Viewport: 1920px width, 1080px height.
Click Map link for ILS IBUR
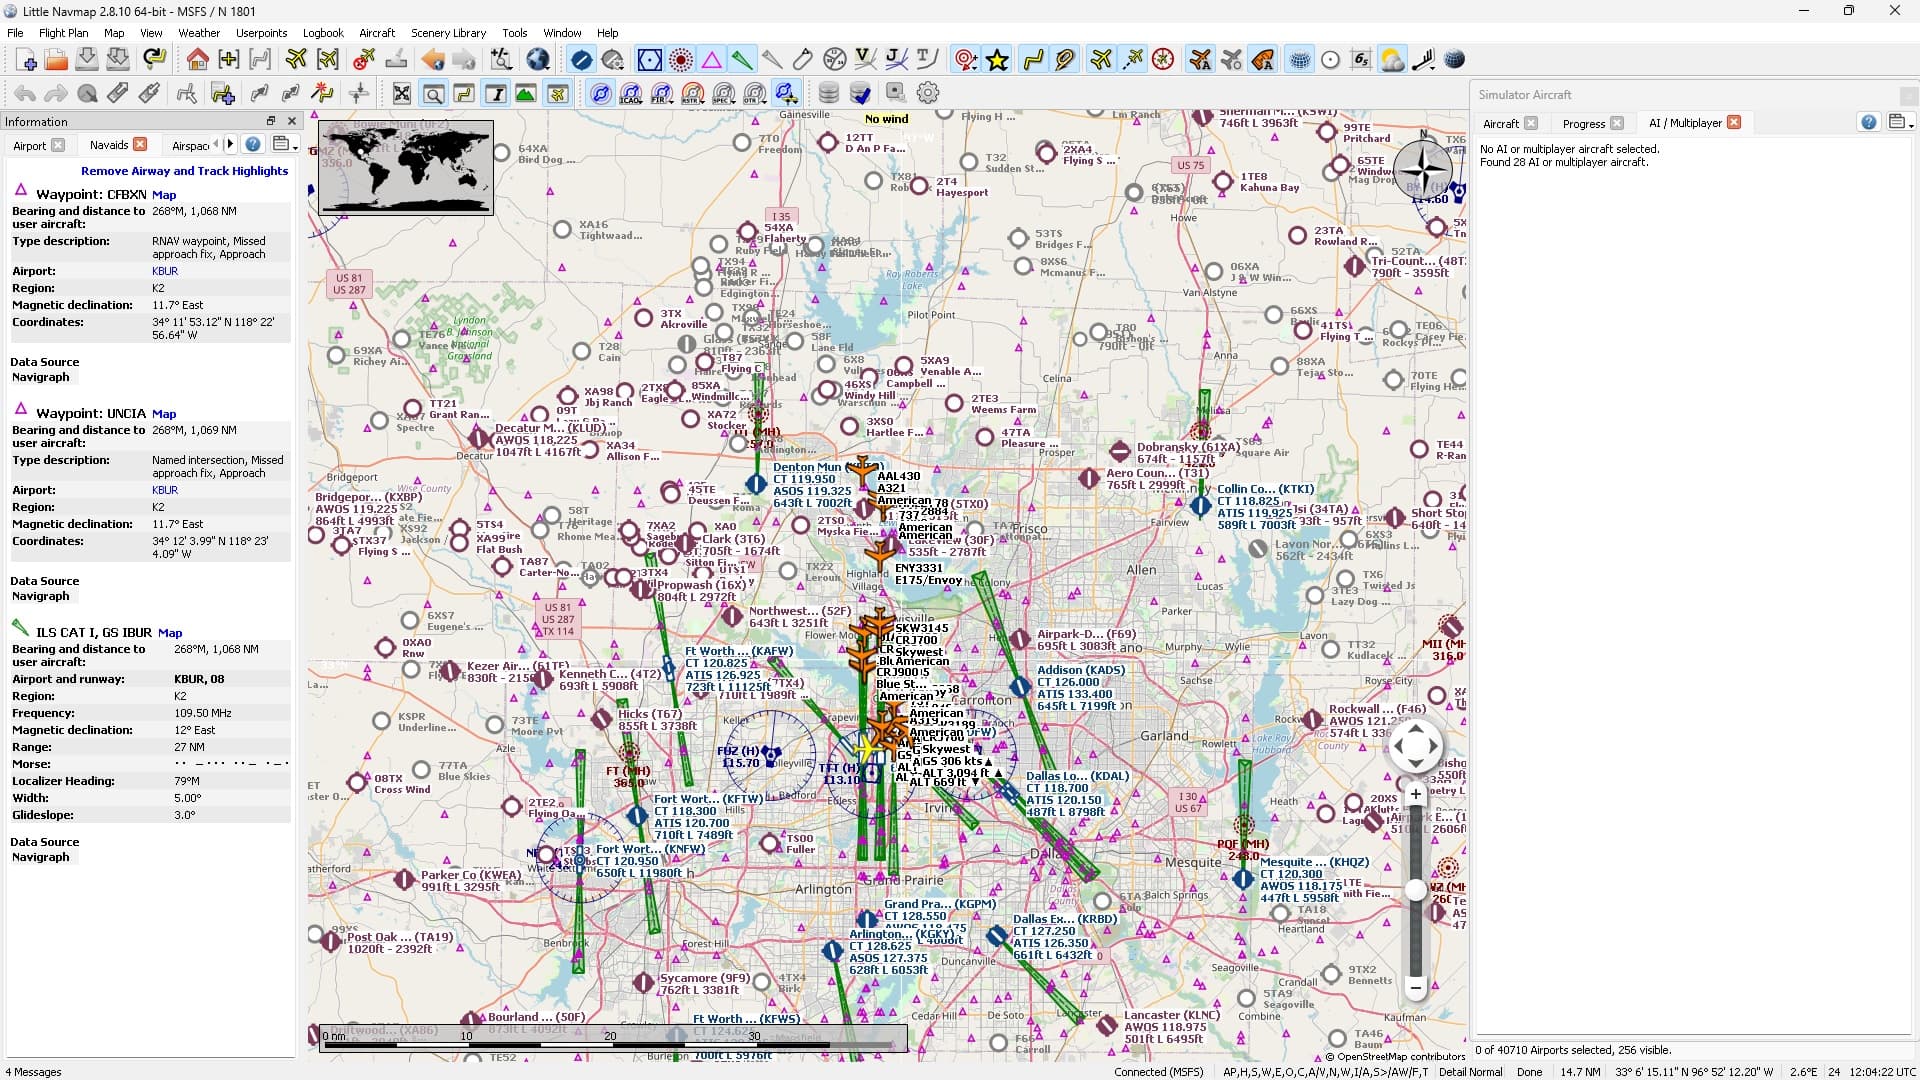coord(170,633)
